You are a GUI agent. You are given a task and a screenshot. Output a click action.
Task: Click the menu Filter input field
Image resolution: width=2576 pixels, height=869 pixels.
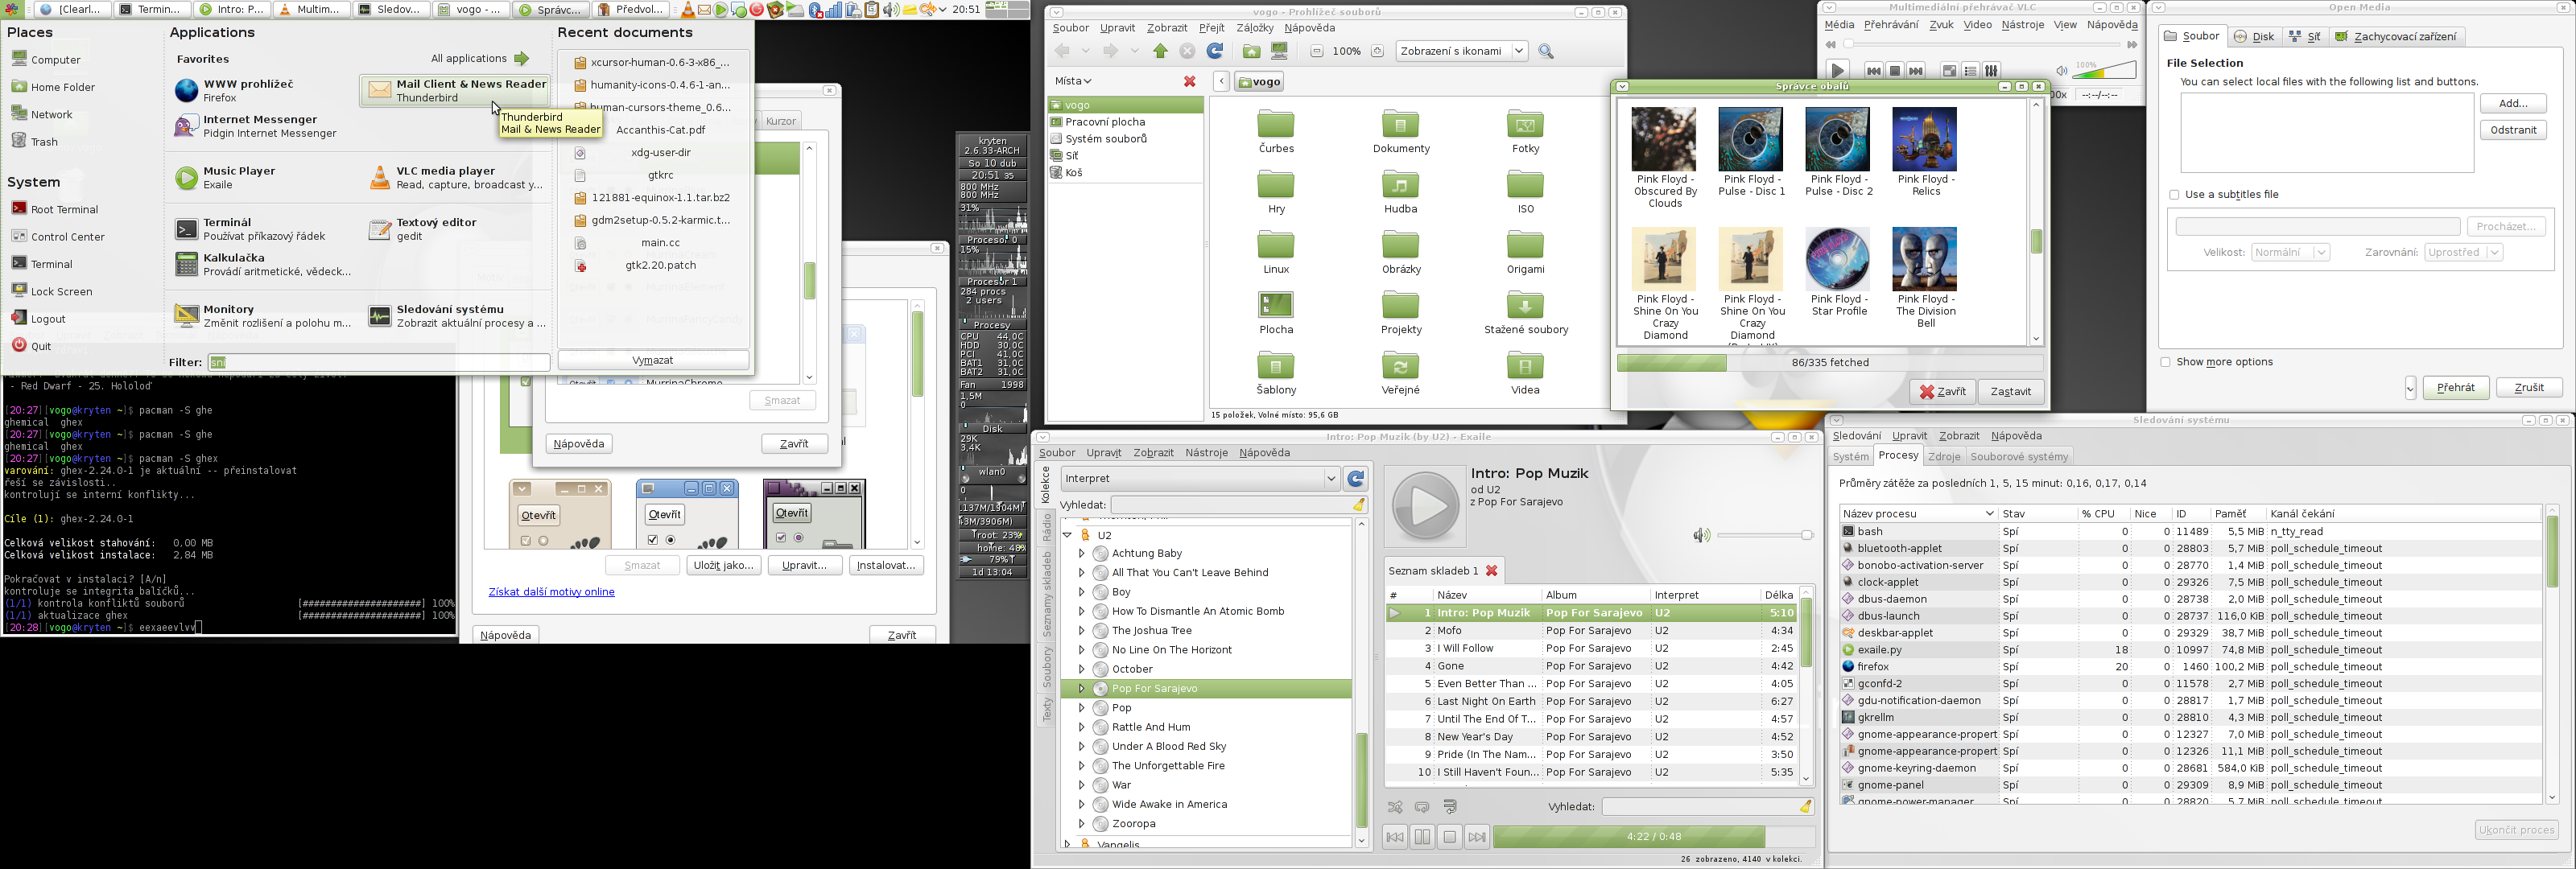[x=378, y=362]
